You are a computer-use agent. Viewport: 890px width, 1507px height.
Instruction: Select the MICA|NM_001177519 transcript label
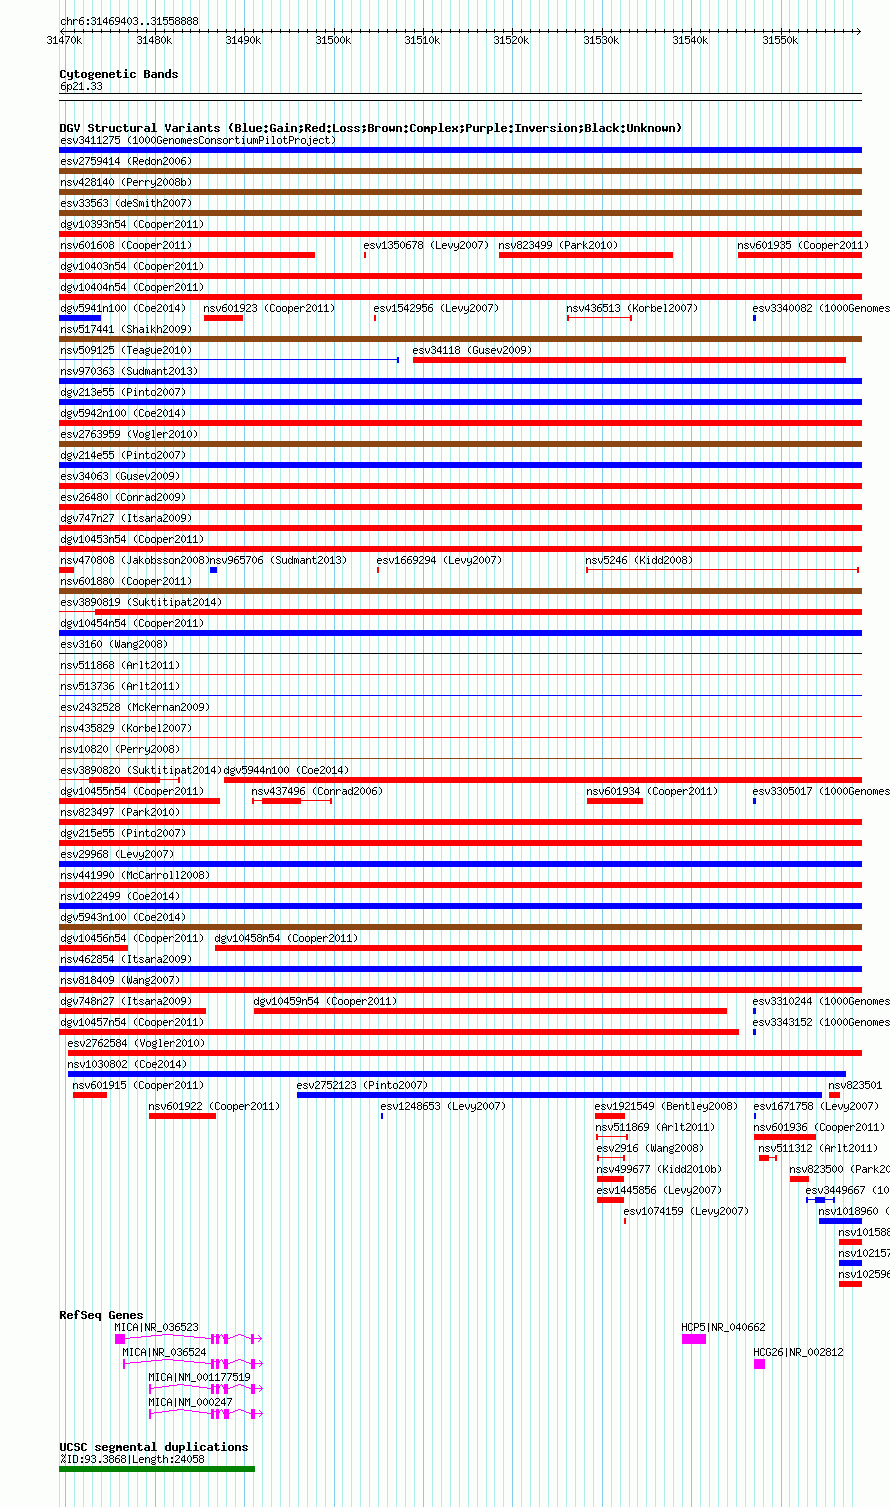click(x=200, y=1377)
